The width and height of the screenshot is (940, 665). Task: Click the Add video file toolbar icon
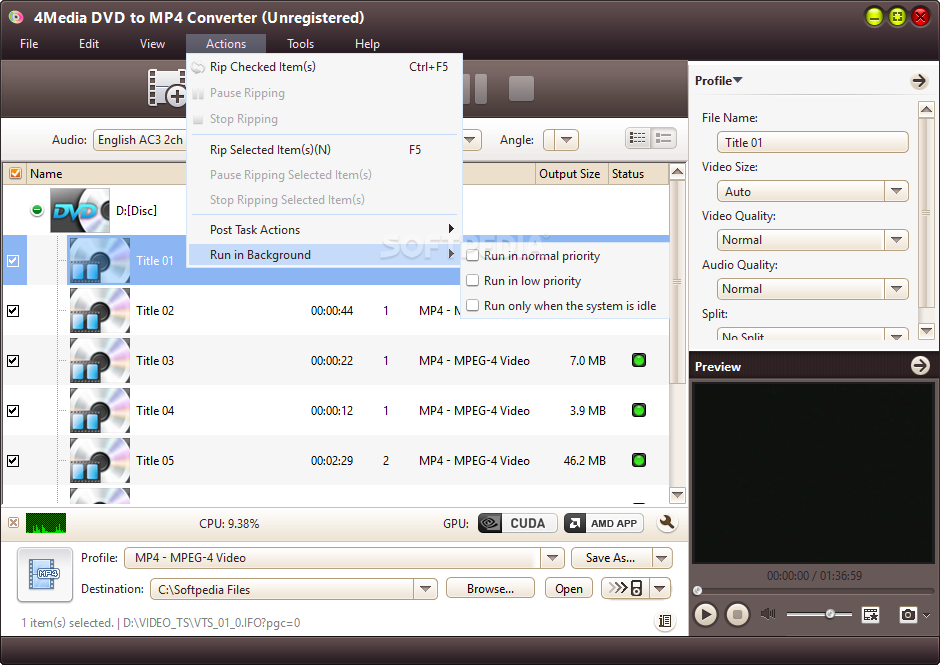click(x=167, y=88)
